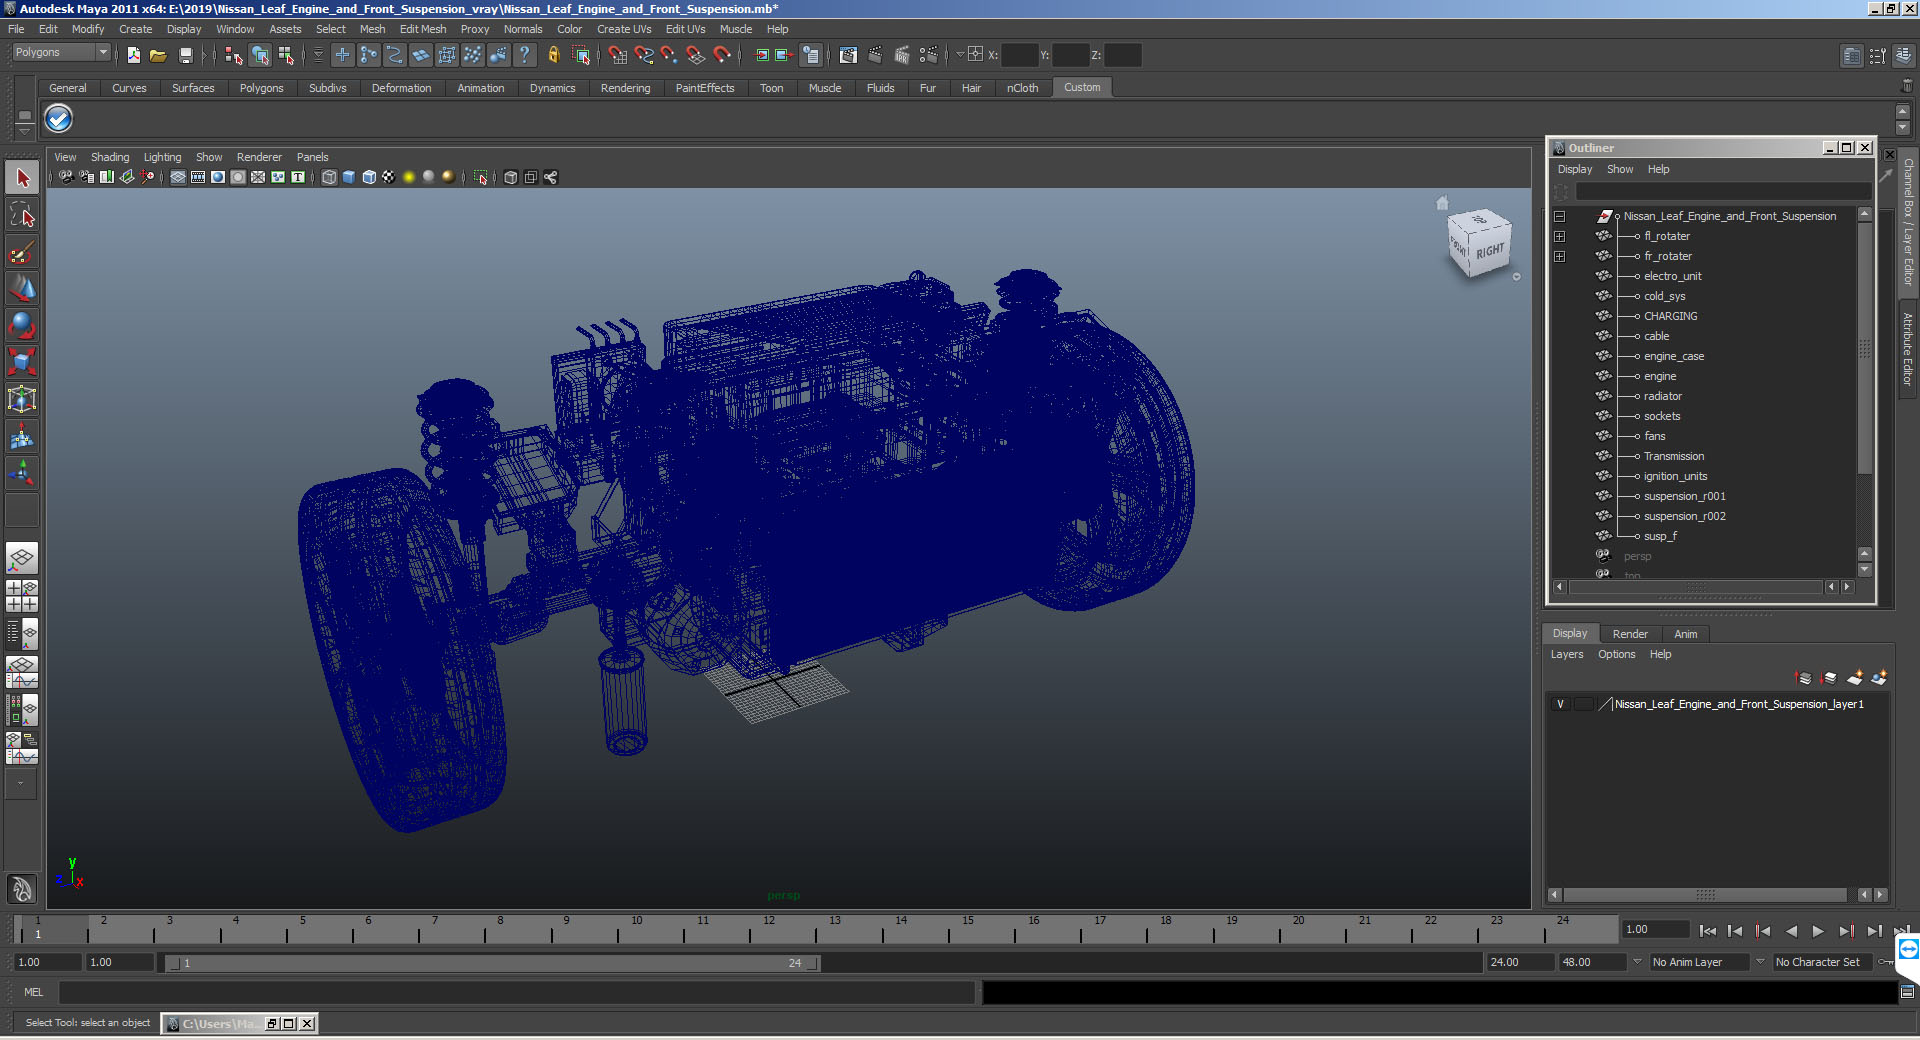Open the Create UVs menu

tap(624, 29)
